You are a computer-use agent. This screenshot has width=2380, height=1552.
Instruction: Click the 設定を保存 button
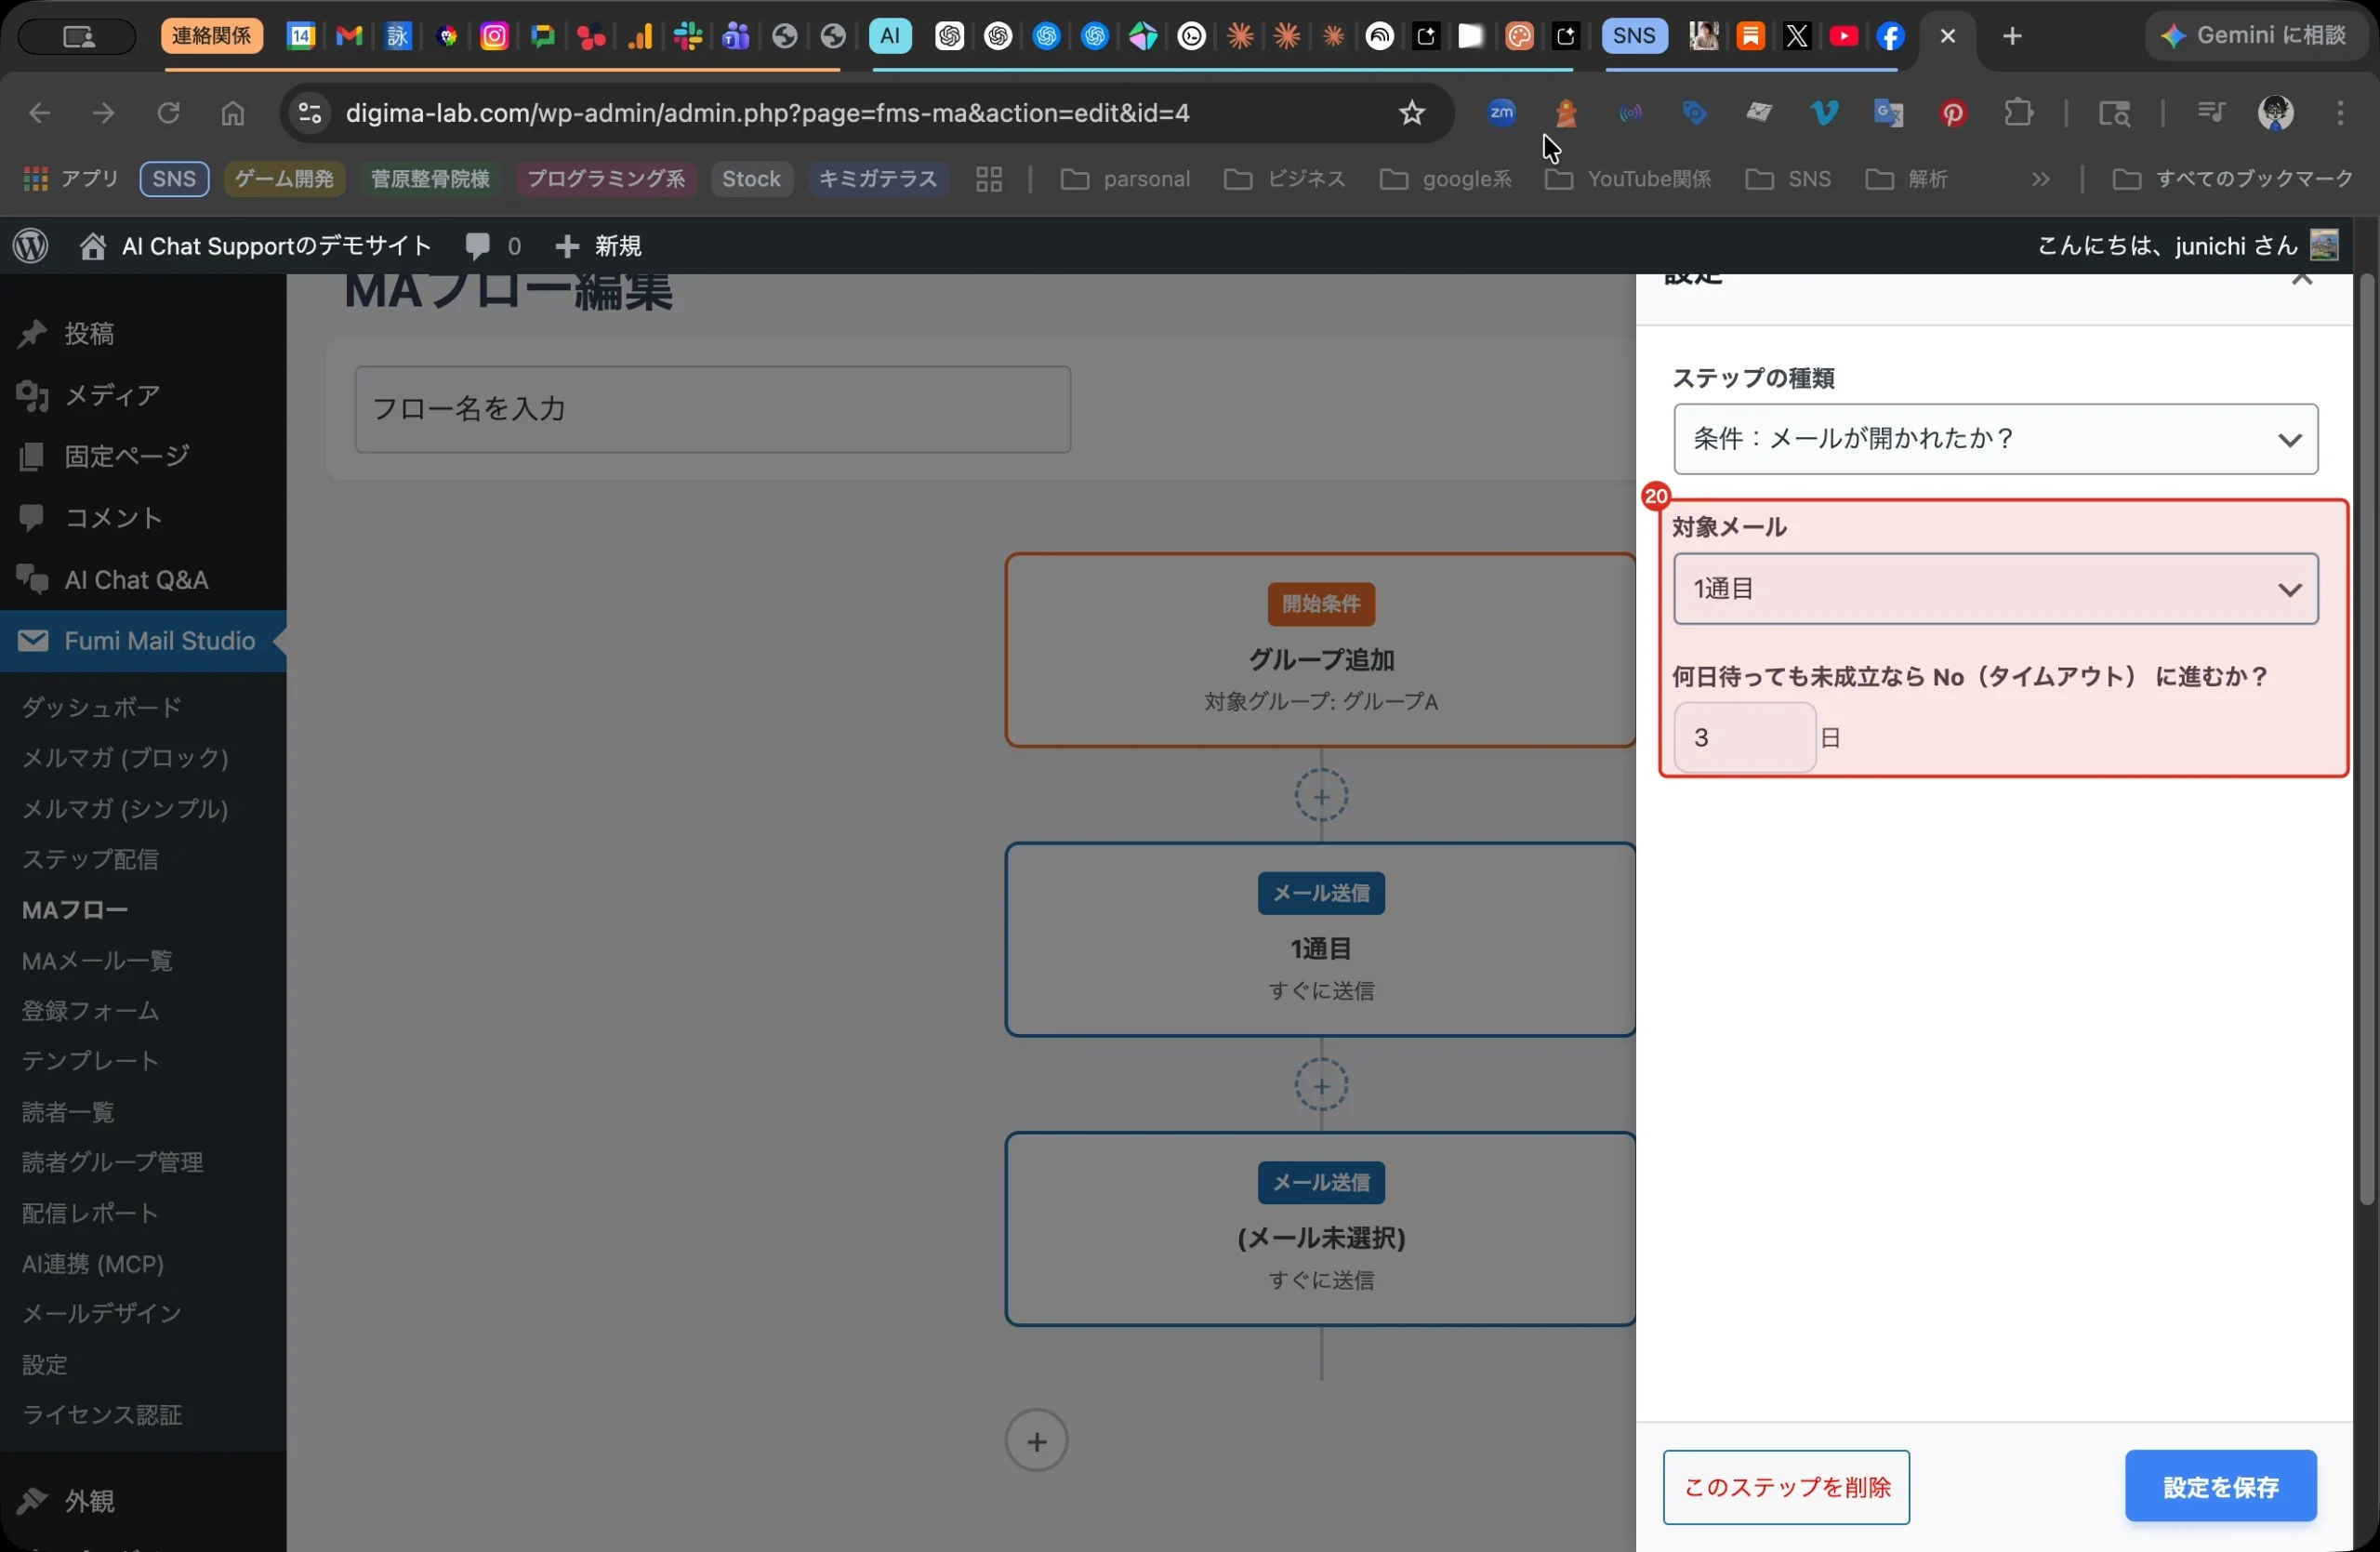[x=2220, y=1486]
